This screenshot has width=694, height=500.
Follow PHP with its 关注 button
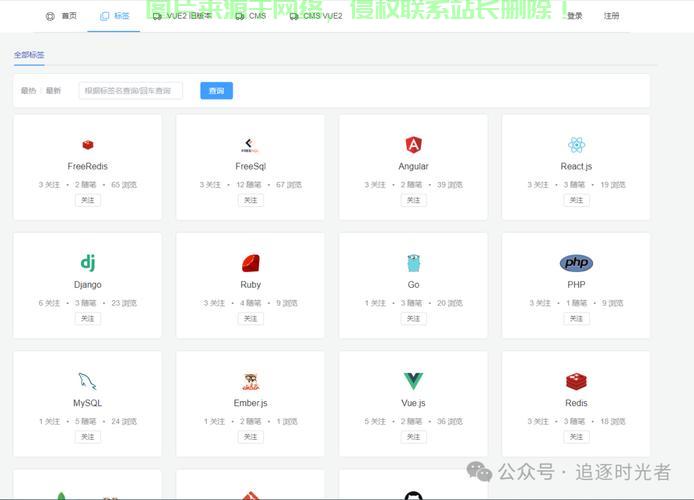576,319
